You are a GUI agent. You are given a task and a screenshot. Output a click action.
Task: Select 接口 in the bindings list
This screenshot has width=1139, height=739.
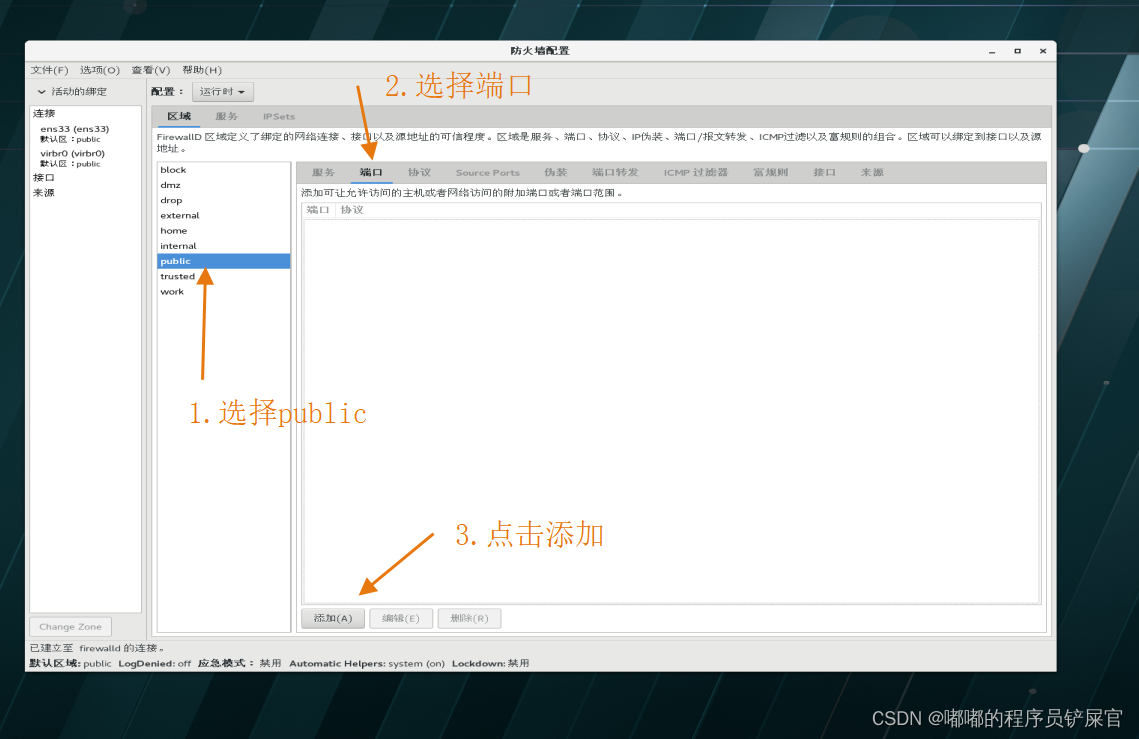pyautogui.click(x=44, y=177)
